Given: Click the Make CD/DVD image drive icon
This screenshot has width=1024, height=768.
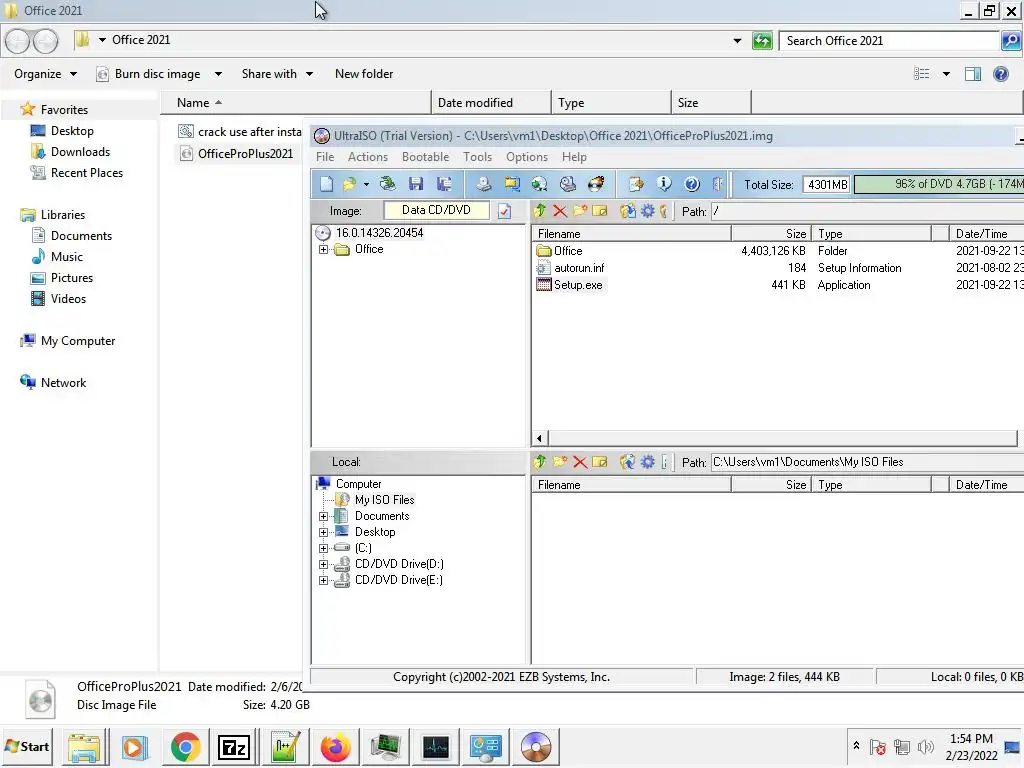Looking at the screenshot, I should (483, 184).
